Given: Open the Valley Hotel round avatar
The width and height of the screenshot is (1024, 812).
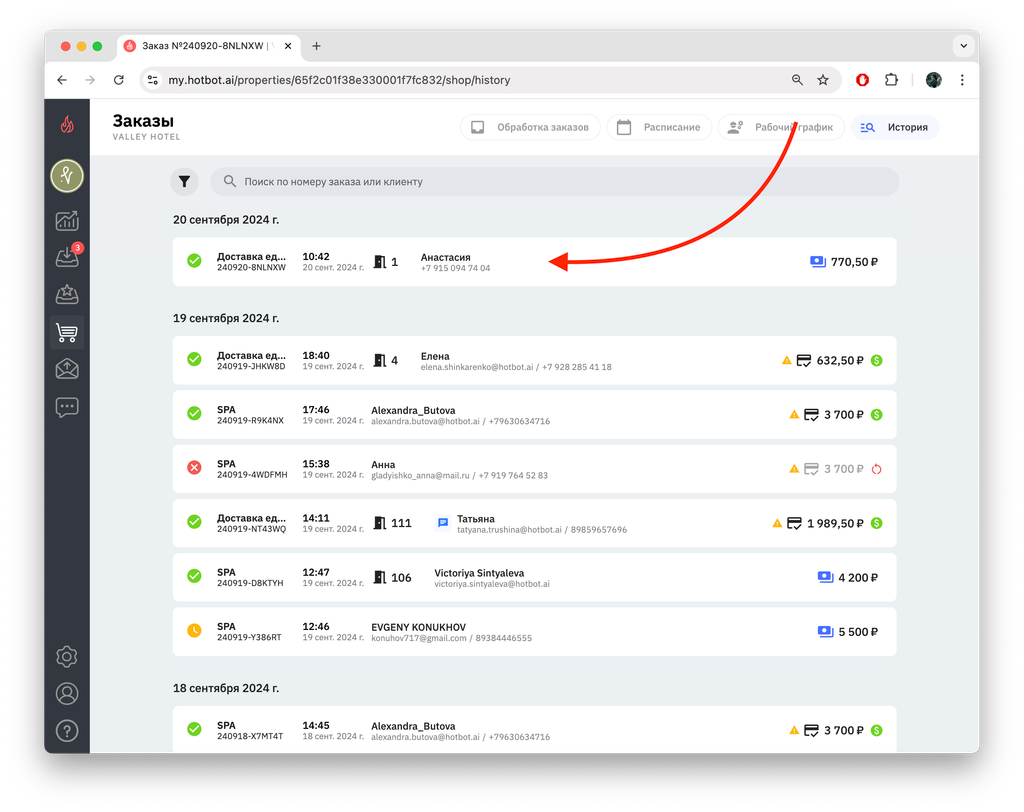Looking at the screenshot, I should pyautogui.click(x=67, y=176).
